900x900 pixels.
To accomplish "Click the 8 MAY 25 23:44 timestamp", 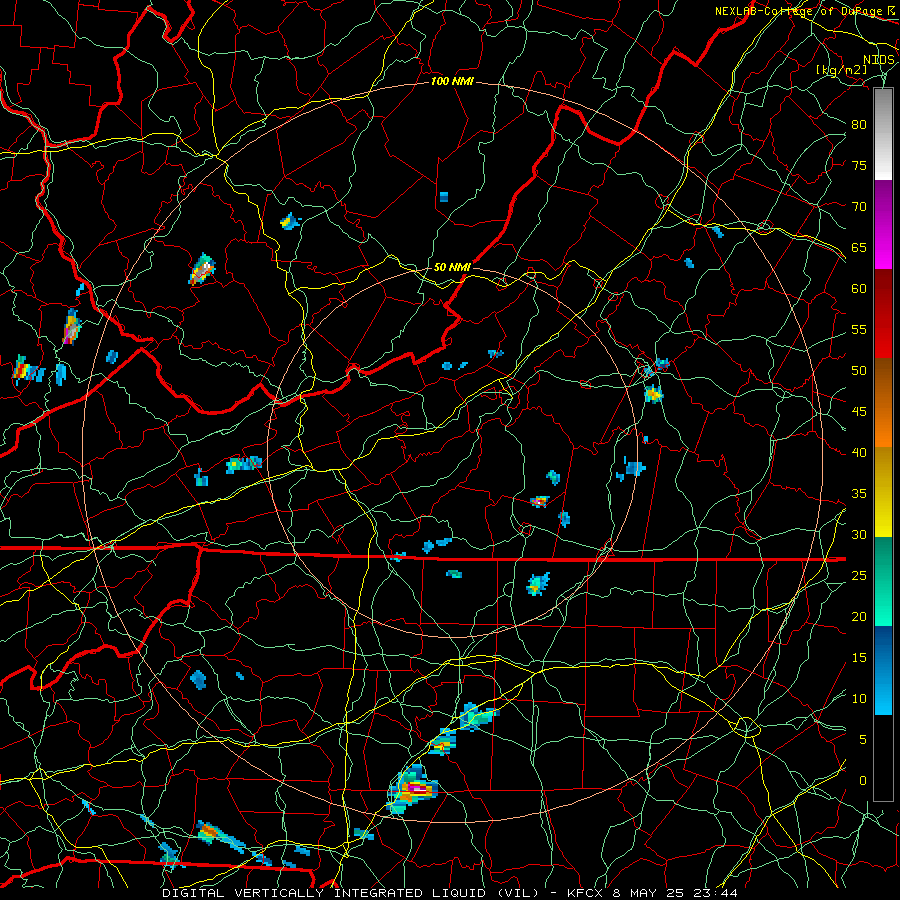I will tap(674, 893).
